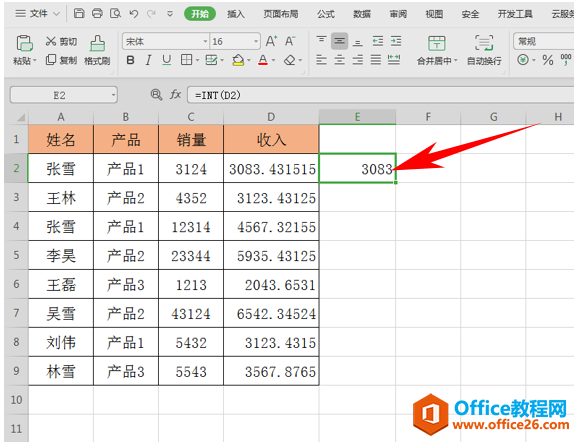Open the 公式 (Formulas) tab
Screen dimensions: 576x442
[x=325, y=14]
